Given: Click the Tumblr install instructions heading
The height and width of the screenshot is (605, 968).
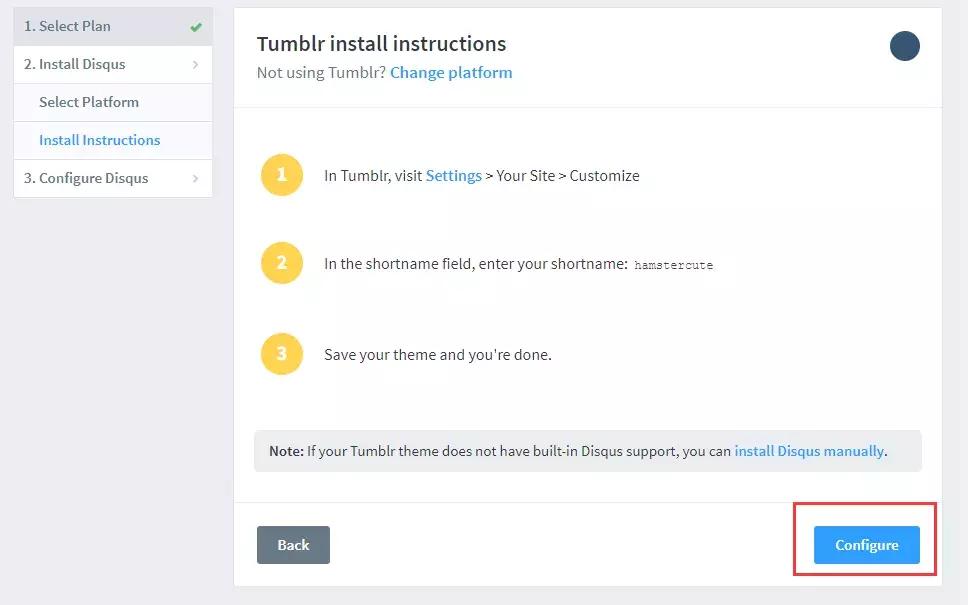Looking at the screenshot, I should 381,44.
